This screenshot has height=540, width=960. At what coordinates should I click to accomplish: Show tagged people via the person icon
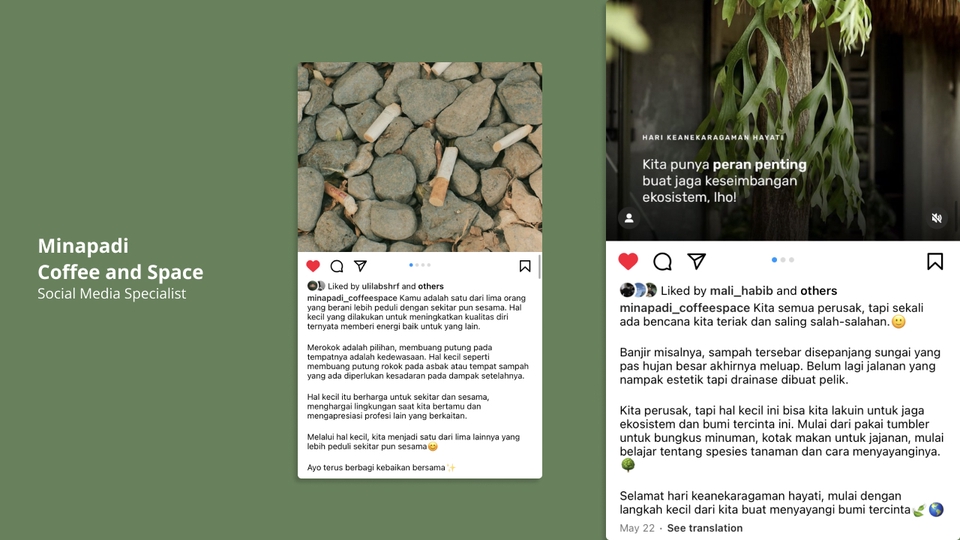tap(629, 218)
